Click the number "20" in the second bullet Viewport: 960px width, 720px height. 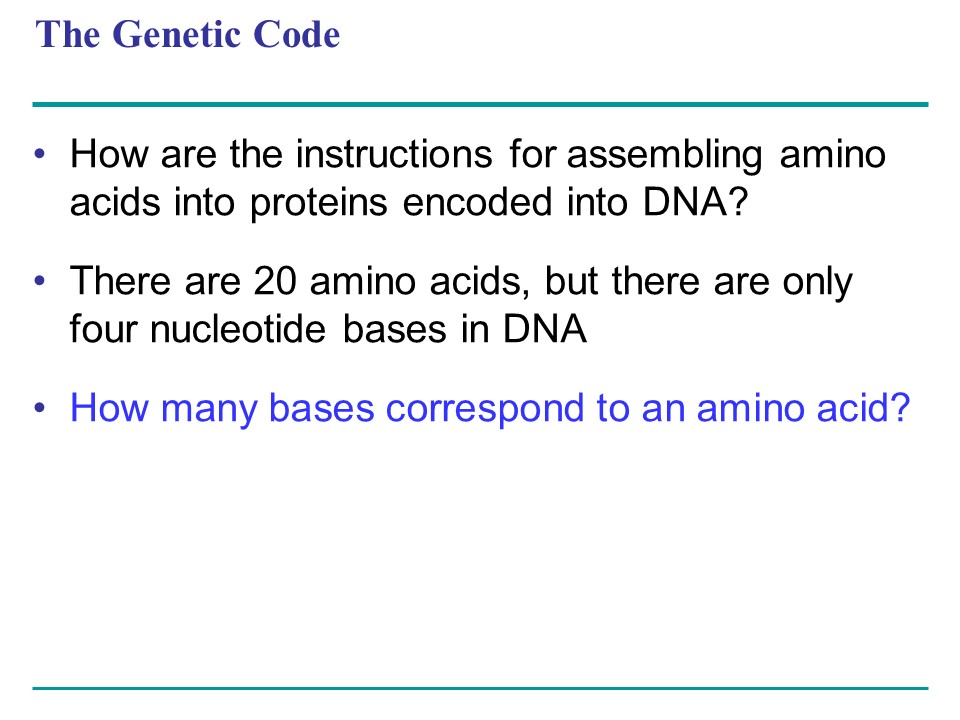point(272,283)
